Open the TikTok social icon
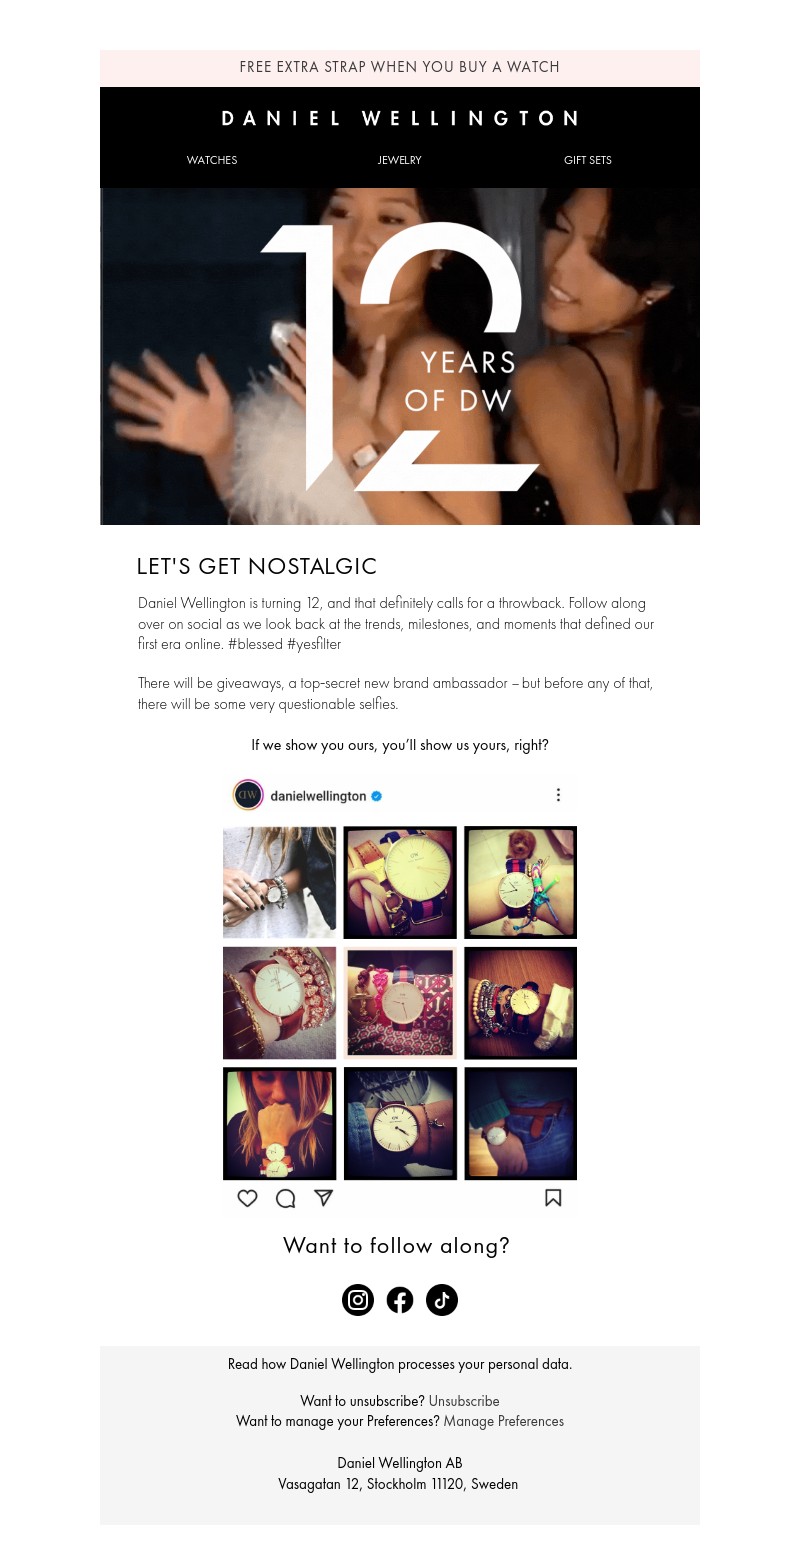 coord(442,1300)
